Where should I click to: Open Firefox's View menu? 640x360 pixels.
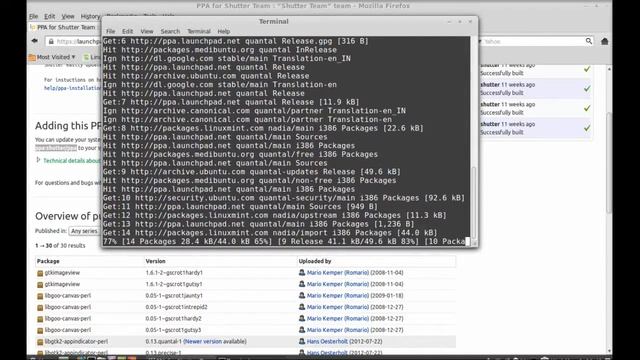pos(68,16)
